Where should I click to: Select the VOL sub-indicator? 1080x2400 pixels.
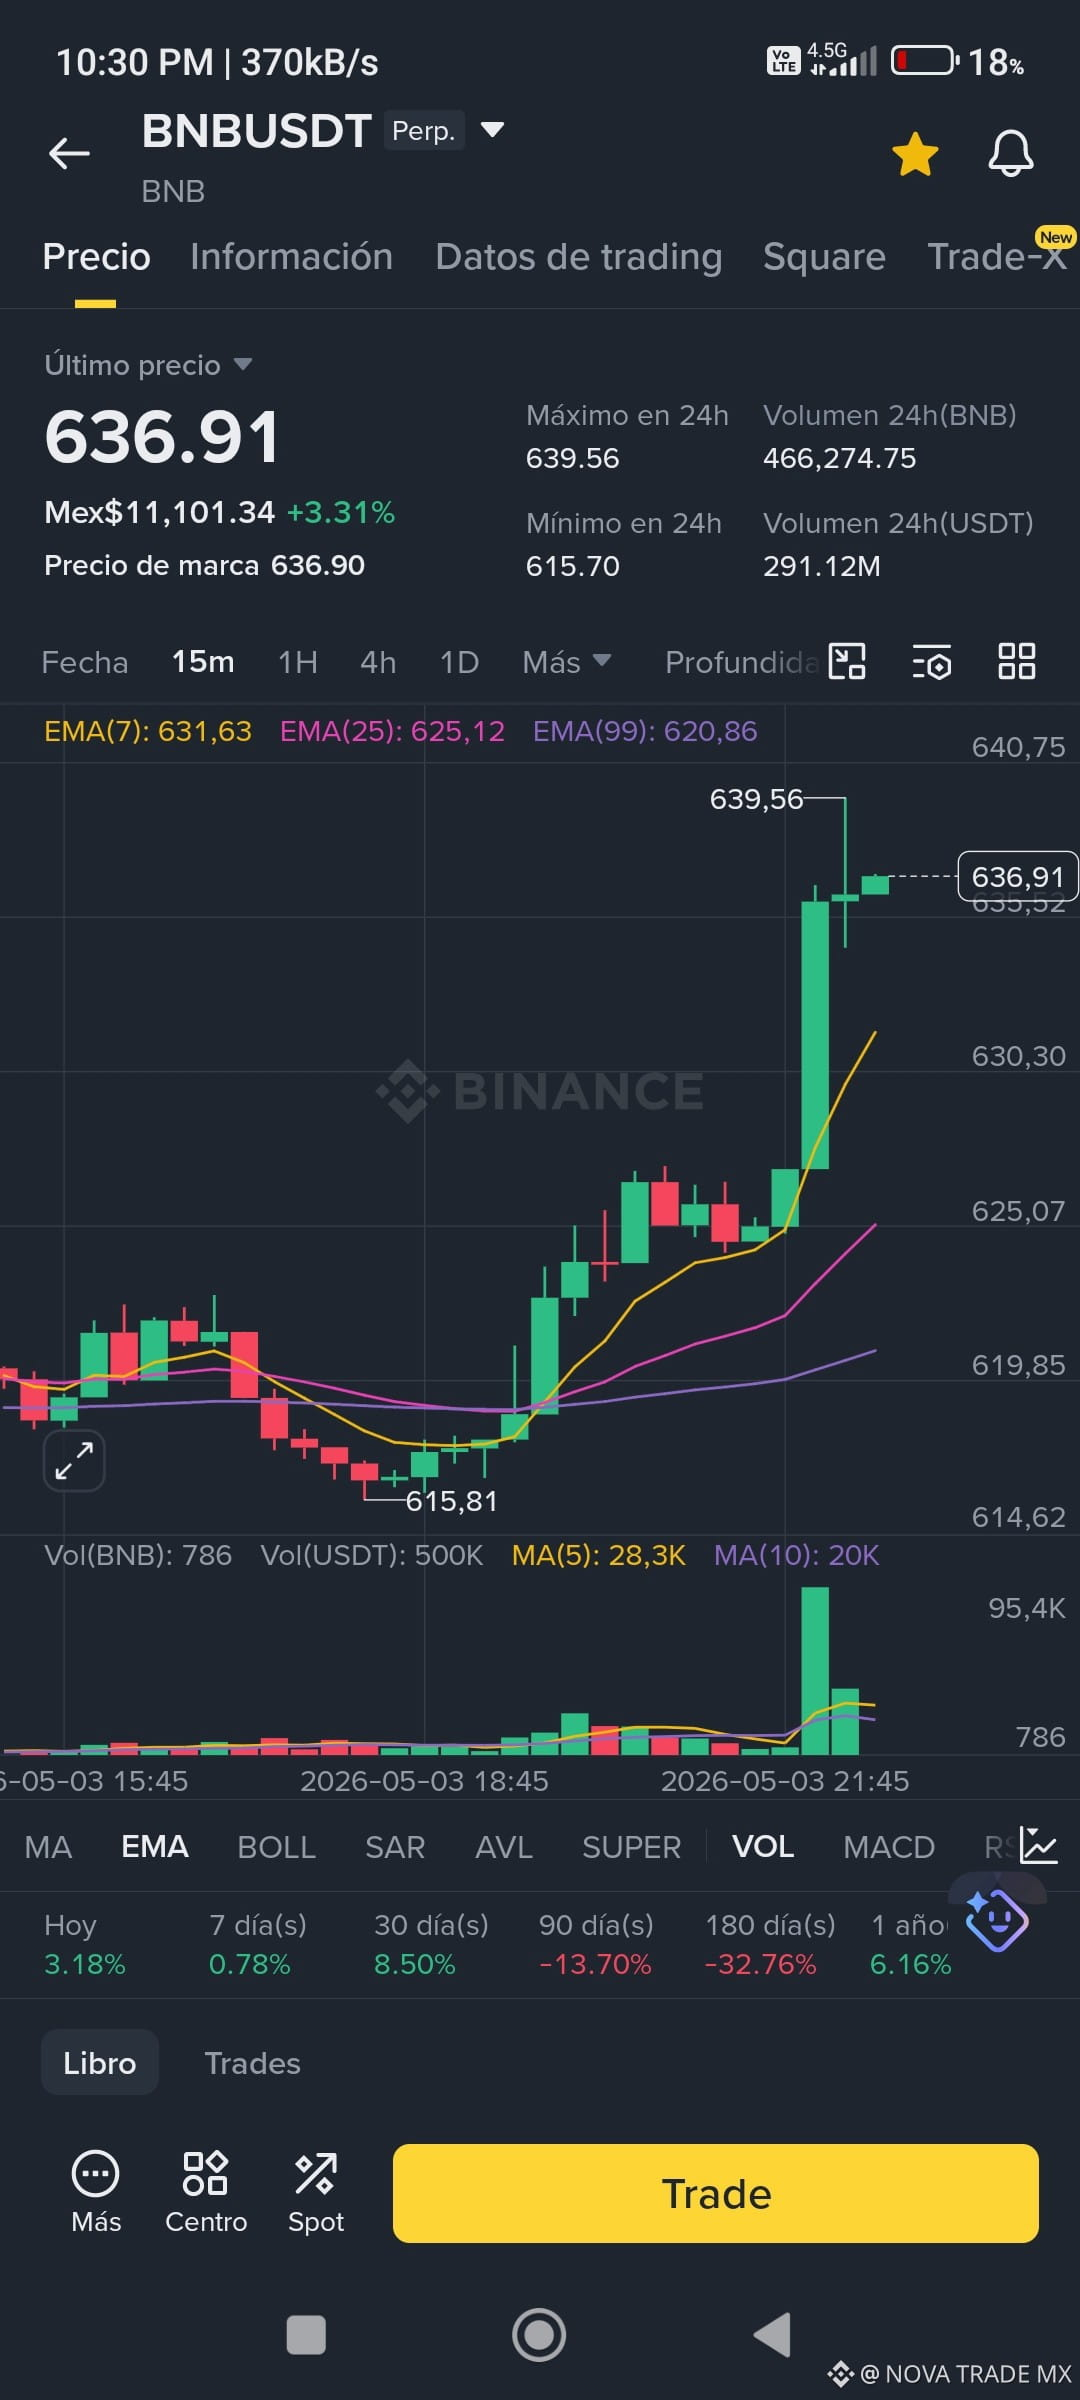coord(763,1847)
